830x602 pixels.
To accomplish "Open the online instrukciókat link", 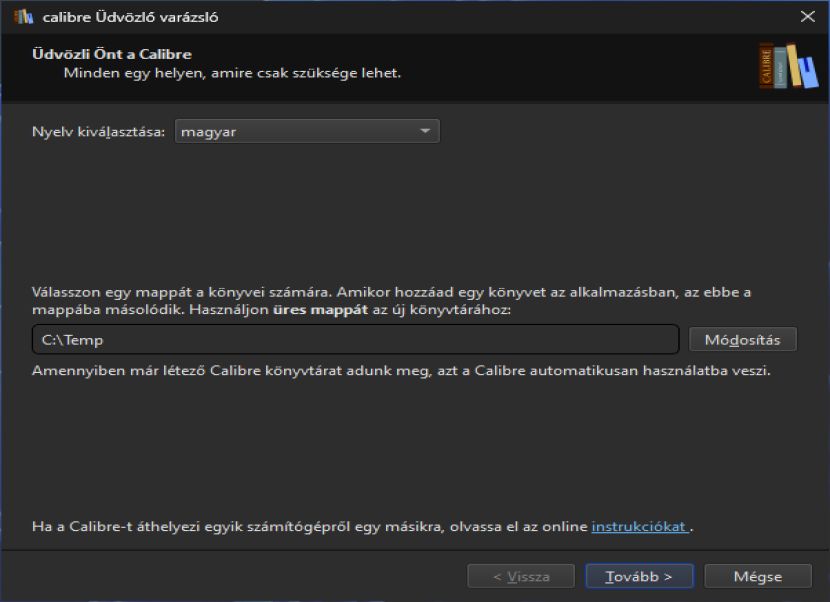I will (x=639, y=527).
